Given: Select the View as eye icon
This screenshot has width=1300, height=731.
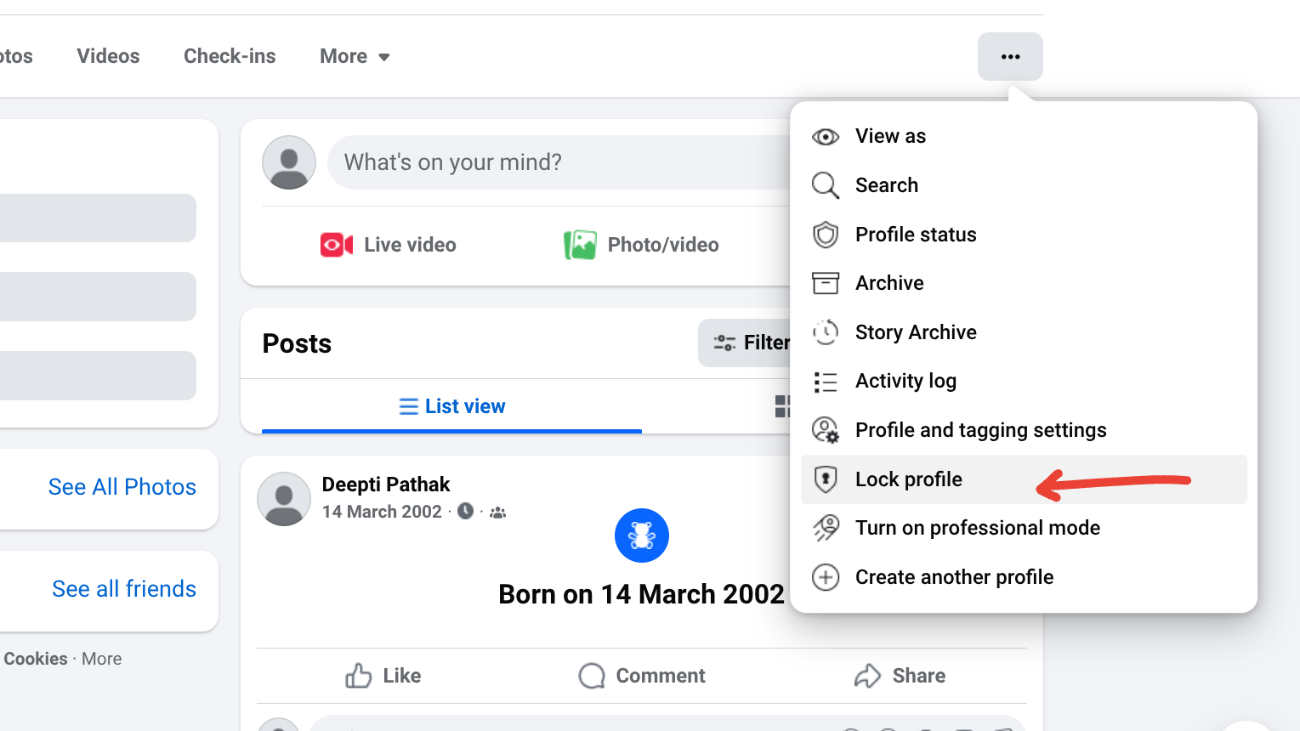Looking at the screenshot, I should pyautogui.click(x=825, y=136).
